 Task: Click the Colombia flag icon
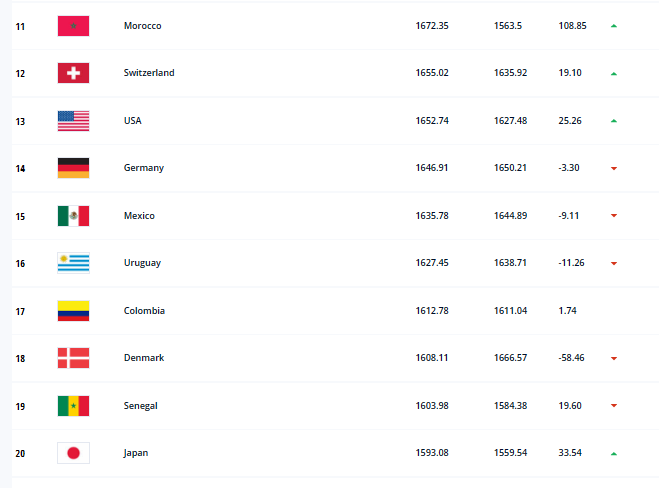tap(73, 311)
